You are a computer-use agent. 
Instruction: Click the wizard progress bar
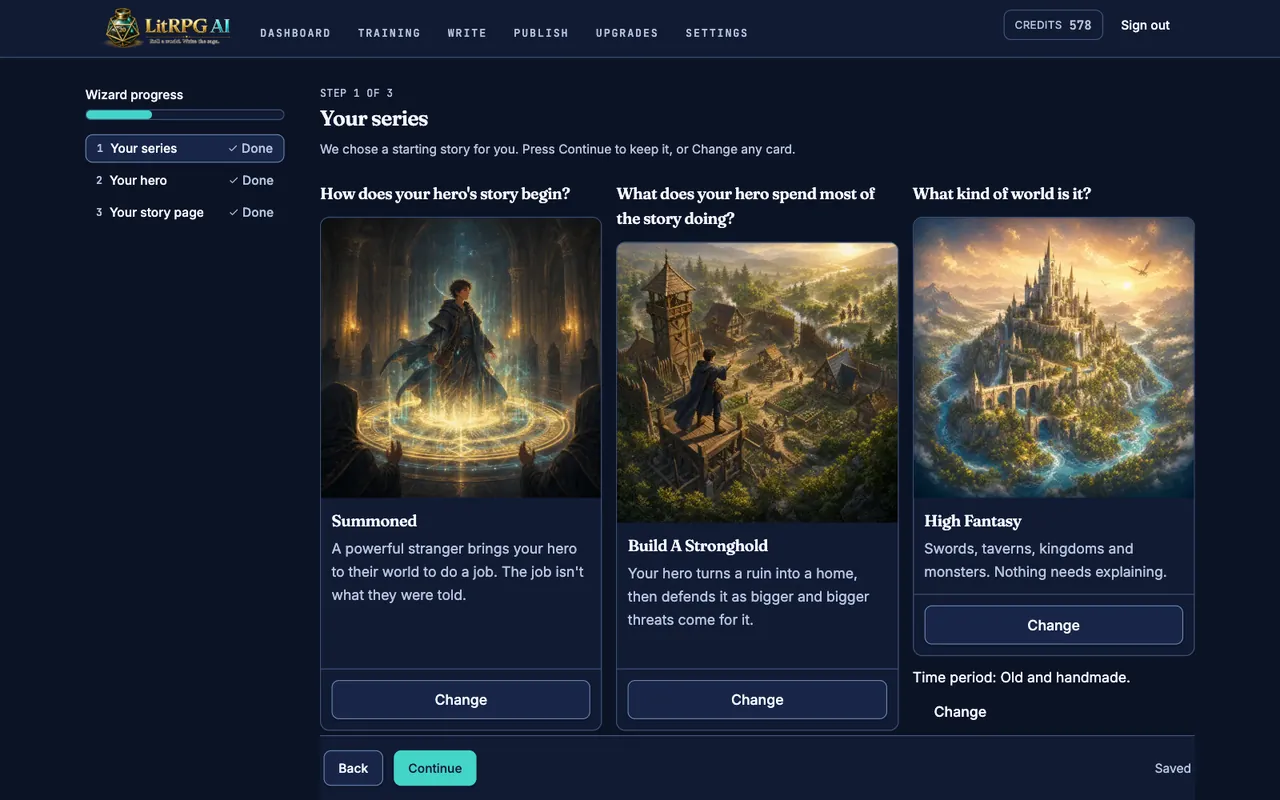(185, 115)
